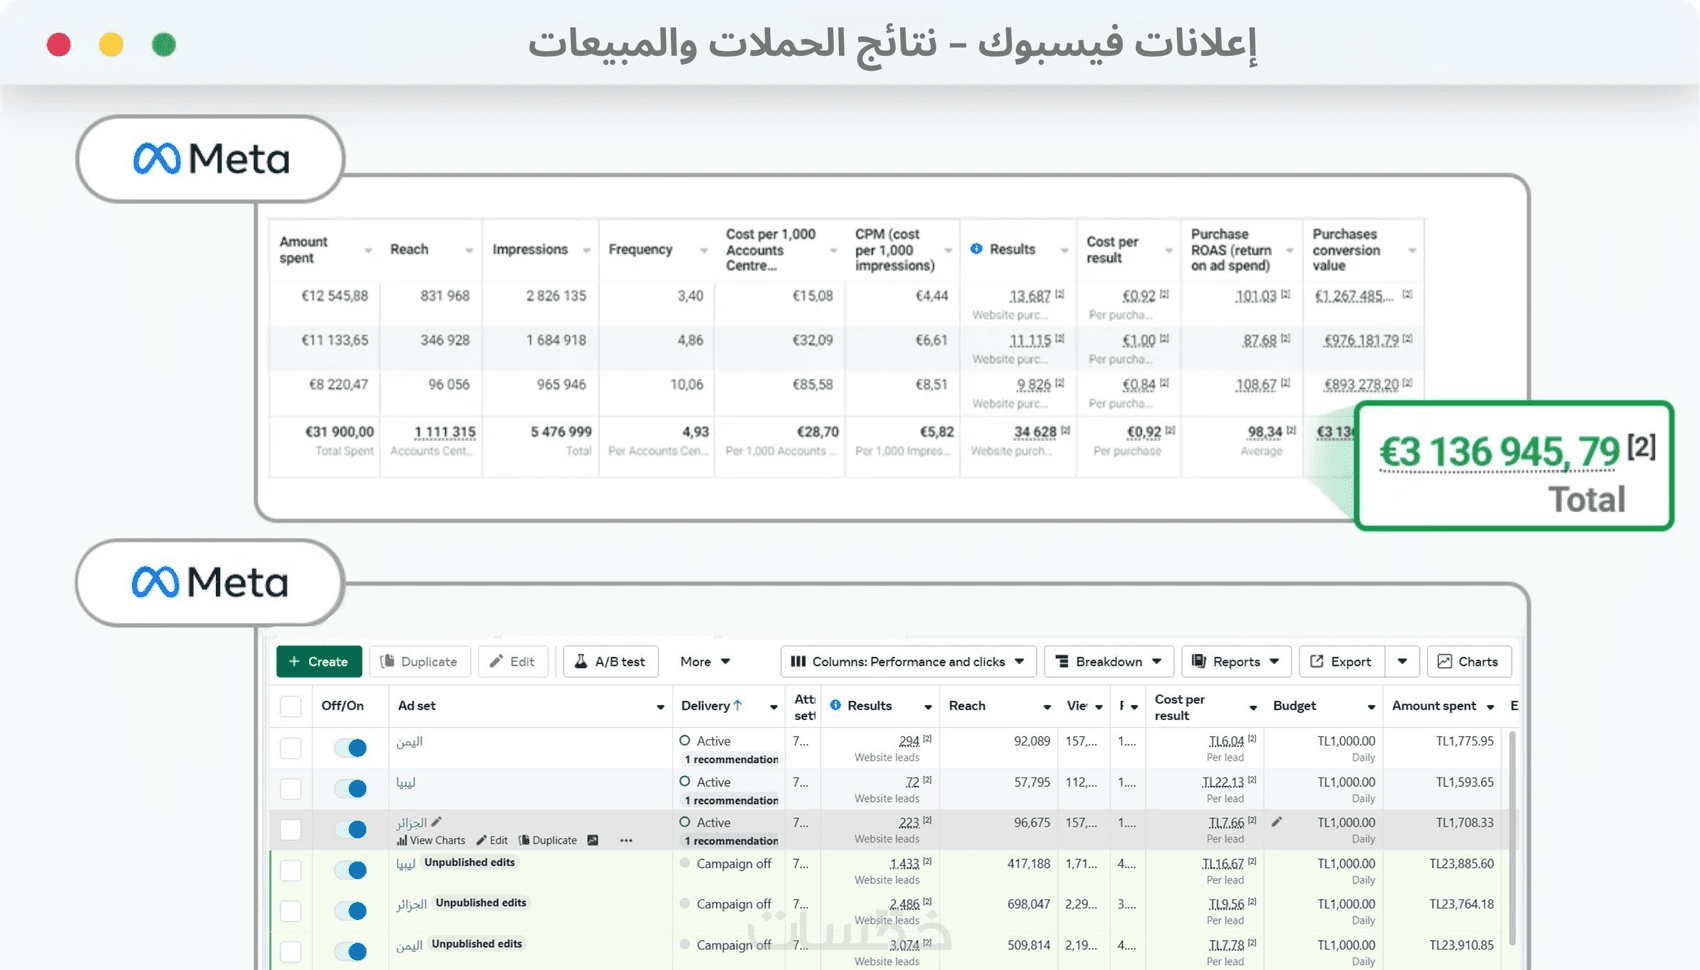
Task: Click Campaign off status in the TL23,764.18 row
Action: 733,904
